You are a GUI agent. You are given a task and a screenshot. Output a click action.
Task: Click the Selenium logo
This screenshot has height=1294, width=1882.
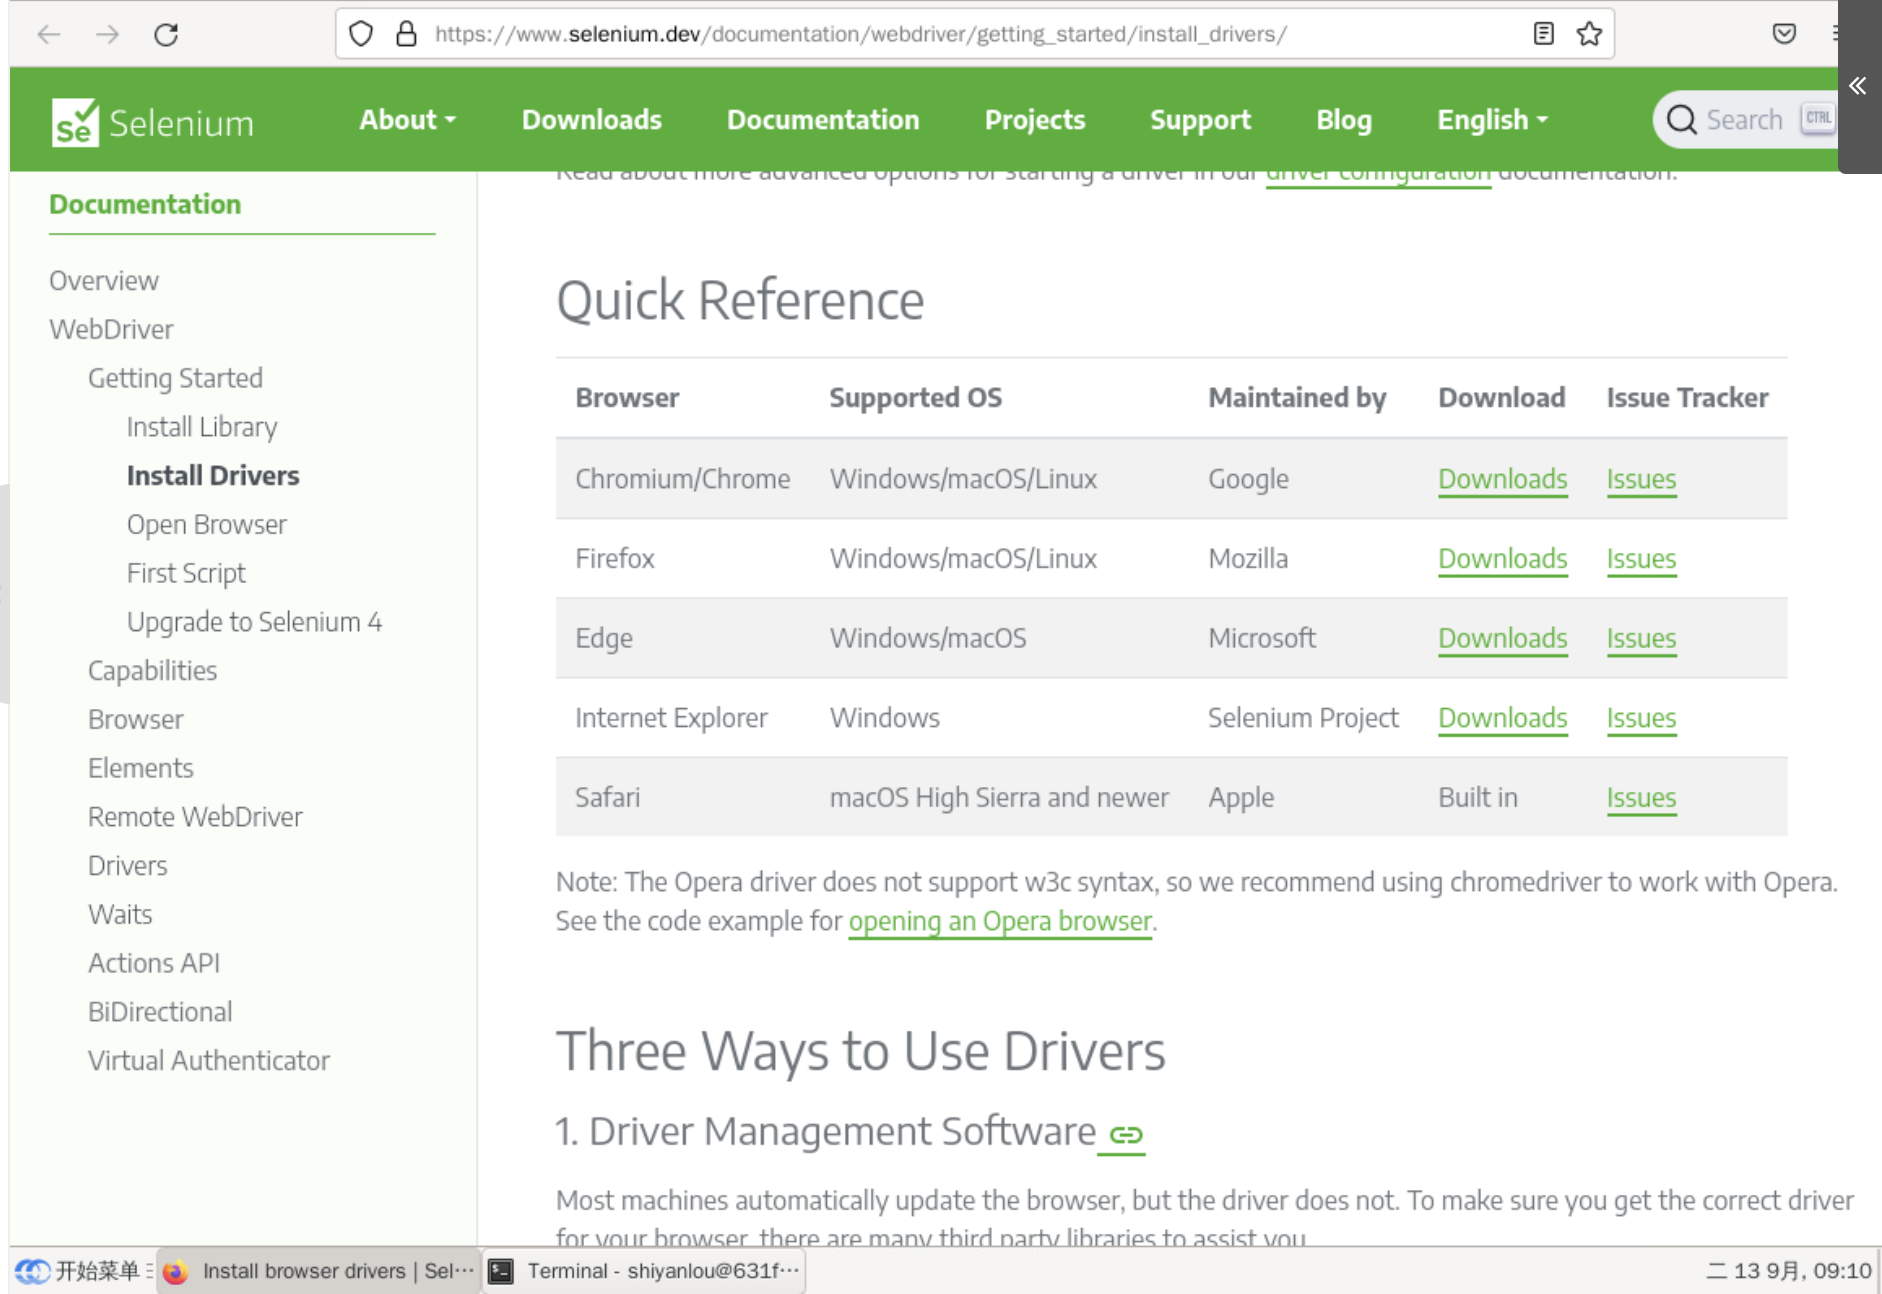click(152, 123)
